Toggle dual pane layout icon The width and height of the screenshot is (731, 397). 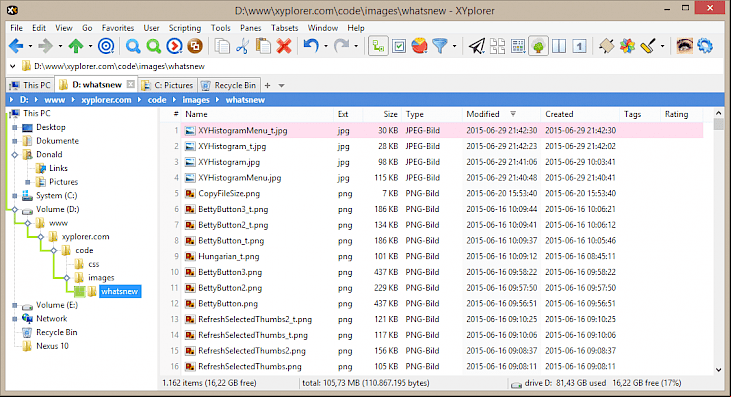[559, 46]
